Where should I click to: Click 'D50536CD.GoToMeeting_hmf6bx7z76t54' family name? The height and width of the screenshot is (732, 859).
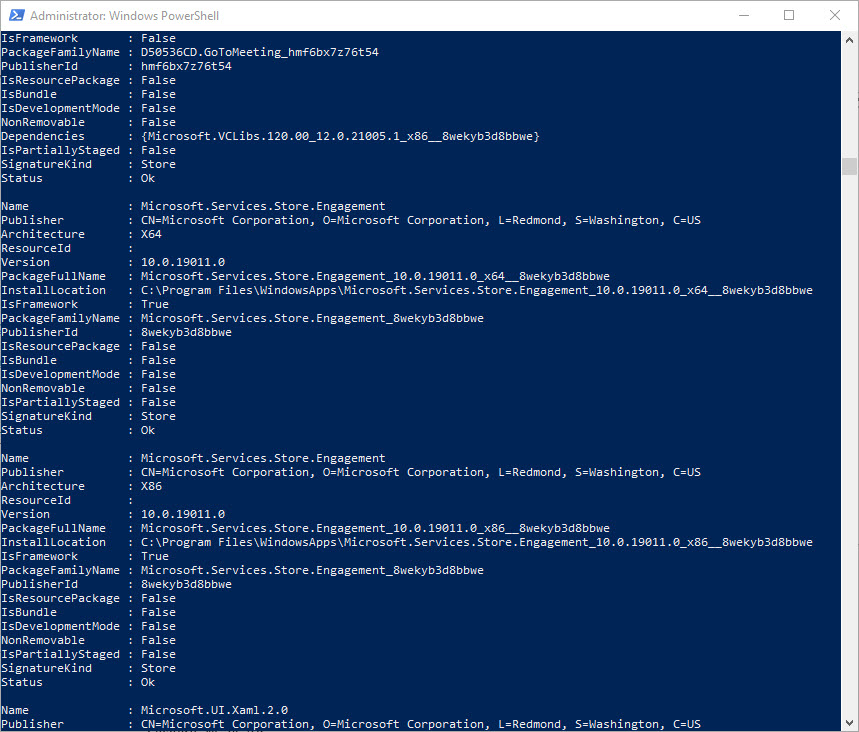tap(260, 52)
